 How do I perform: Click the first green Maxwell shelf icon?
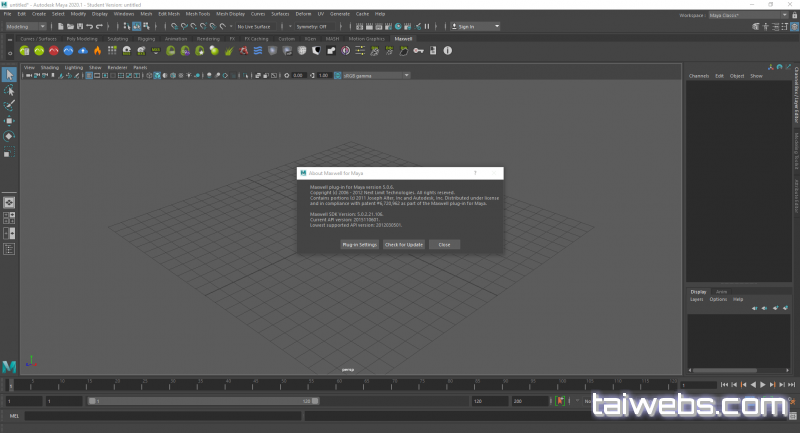pos(23,49)
